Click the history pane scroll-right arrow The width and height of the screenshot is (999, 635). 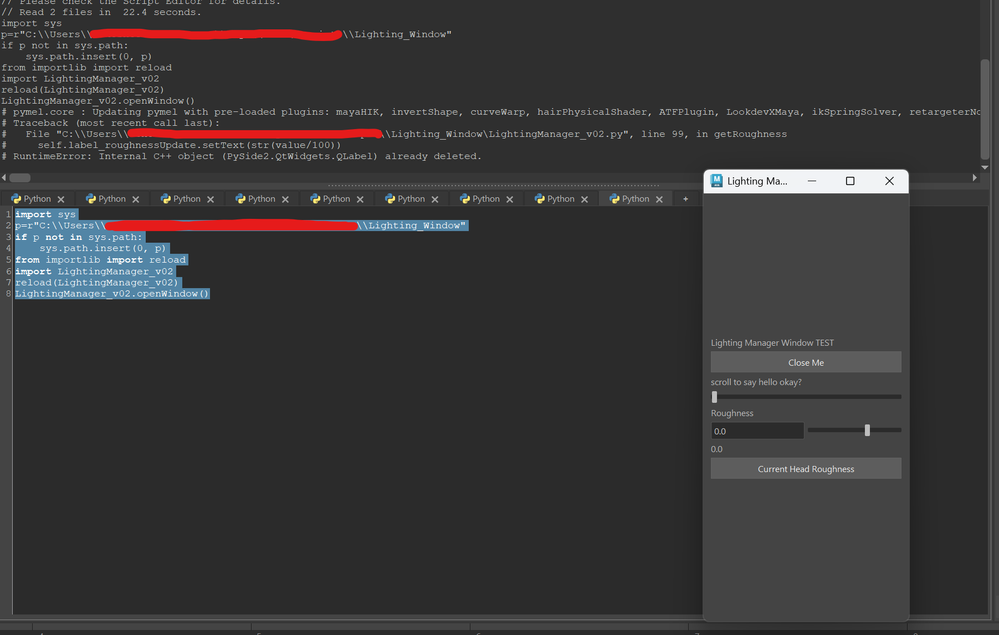click(x=974, y=178)
